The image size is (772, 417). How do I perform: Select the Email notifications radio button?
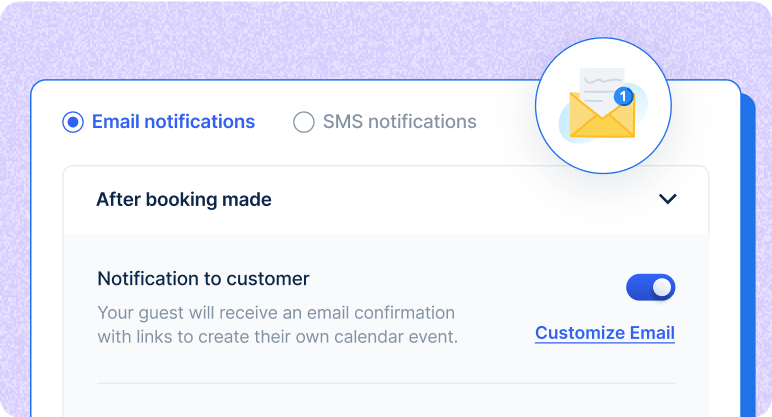tap(73, 122)
